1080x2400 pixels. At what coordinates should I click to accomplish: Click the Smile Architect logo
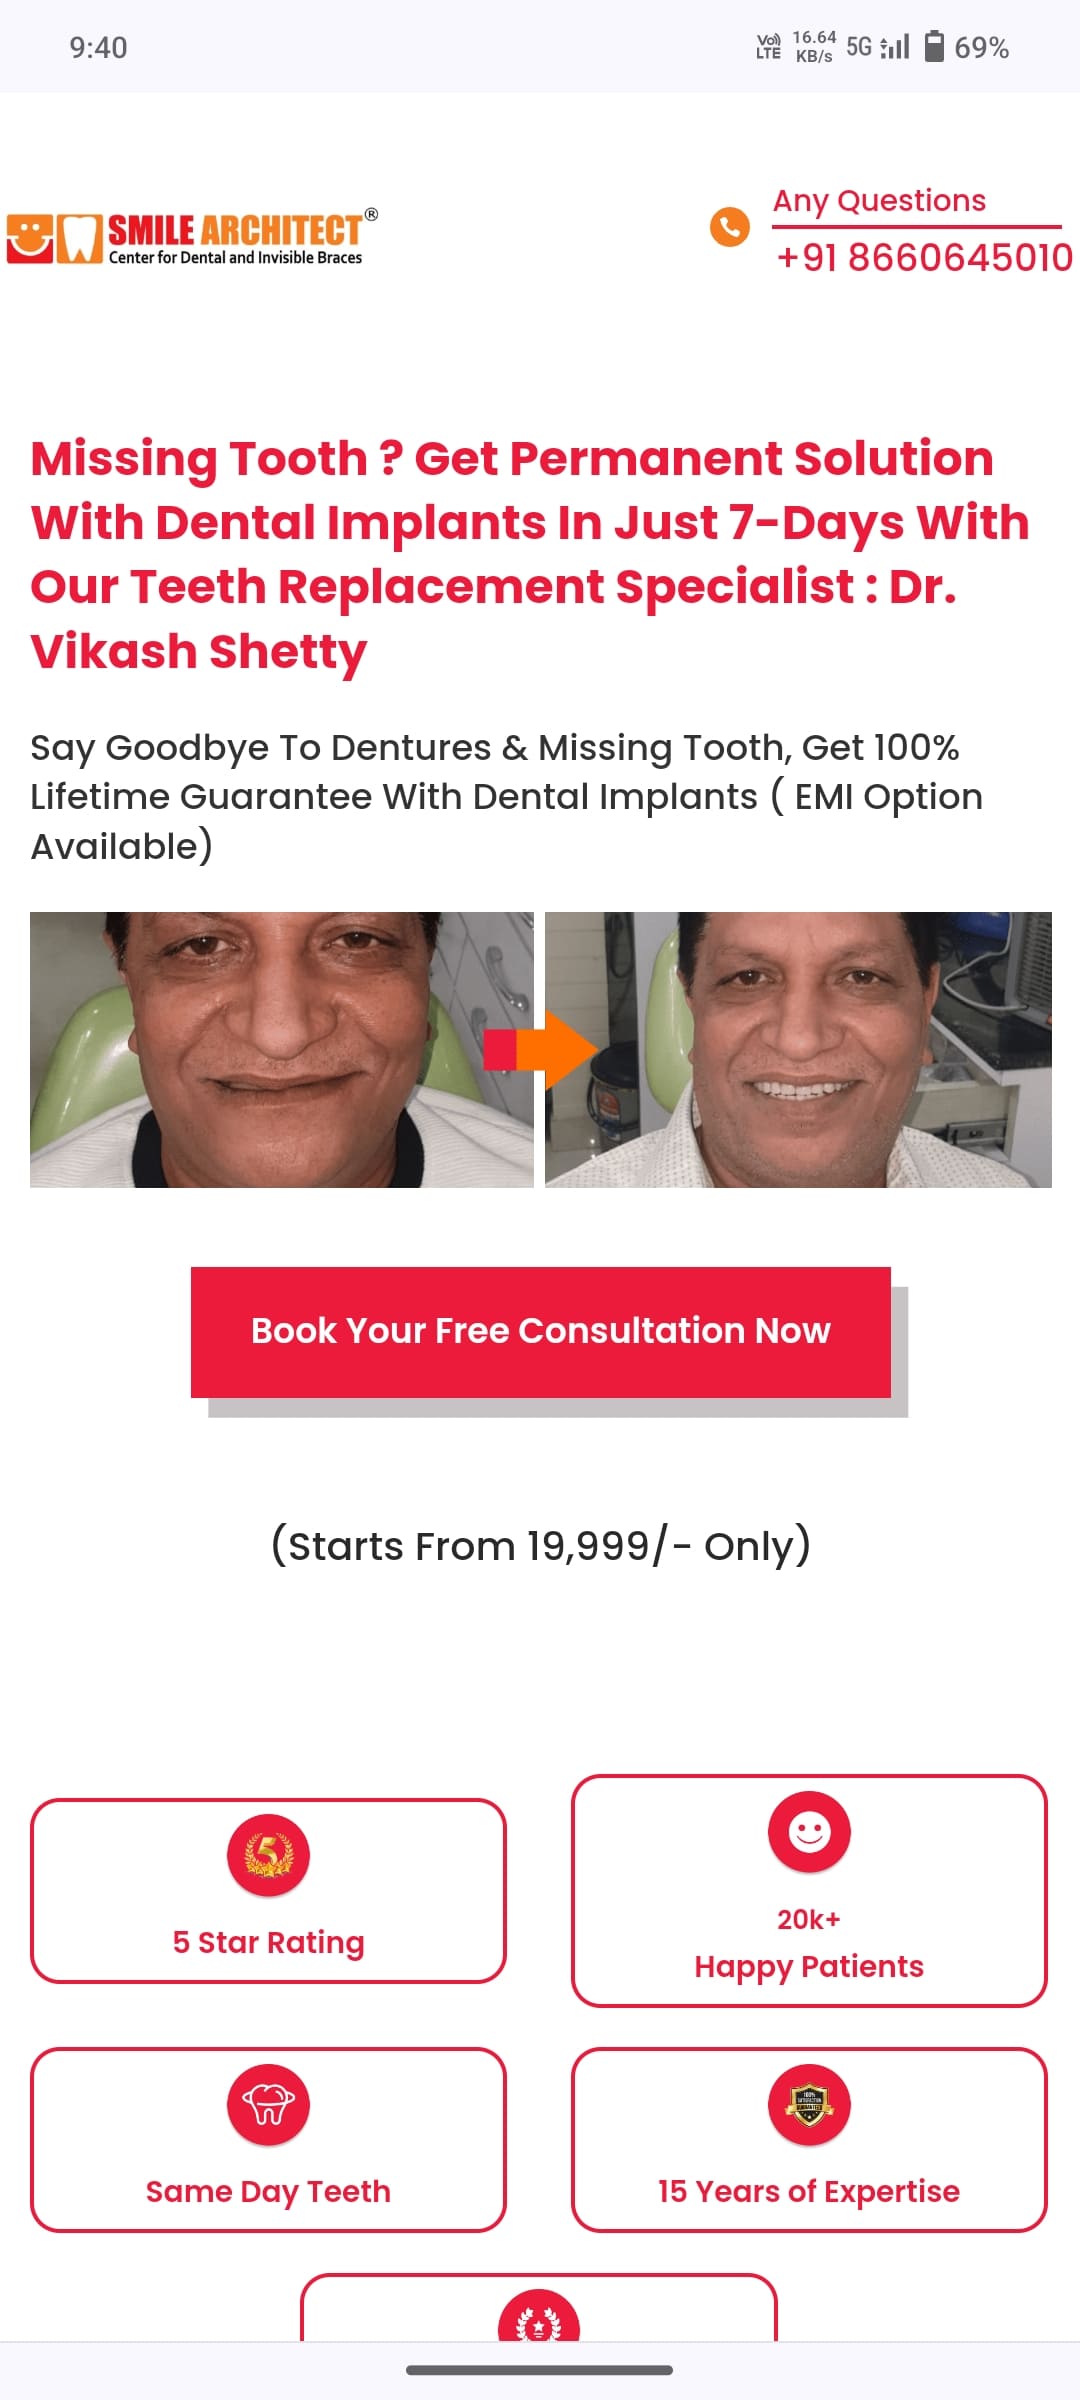192,238
